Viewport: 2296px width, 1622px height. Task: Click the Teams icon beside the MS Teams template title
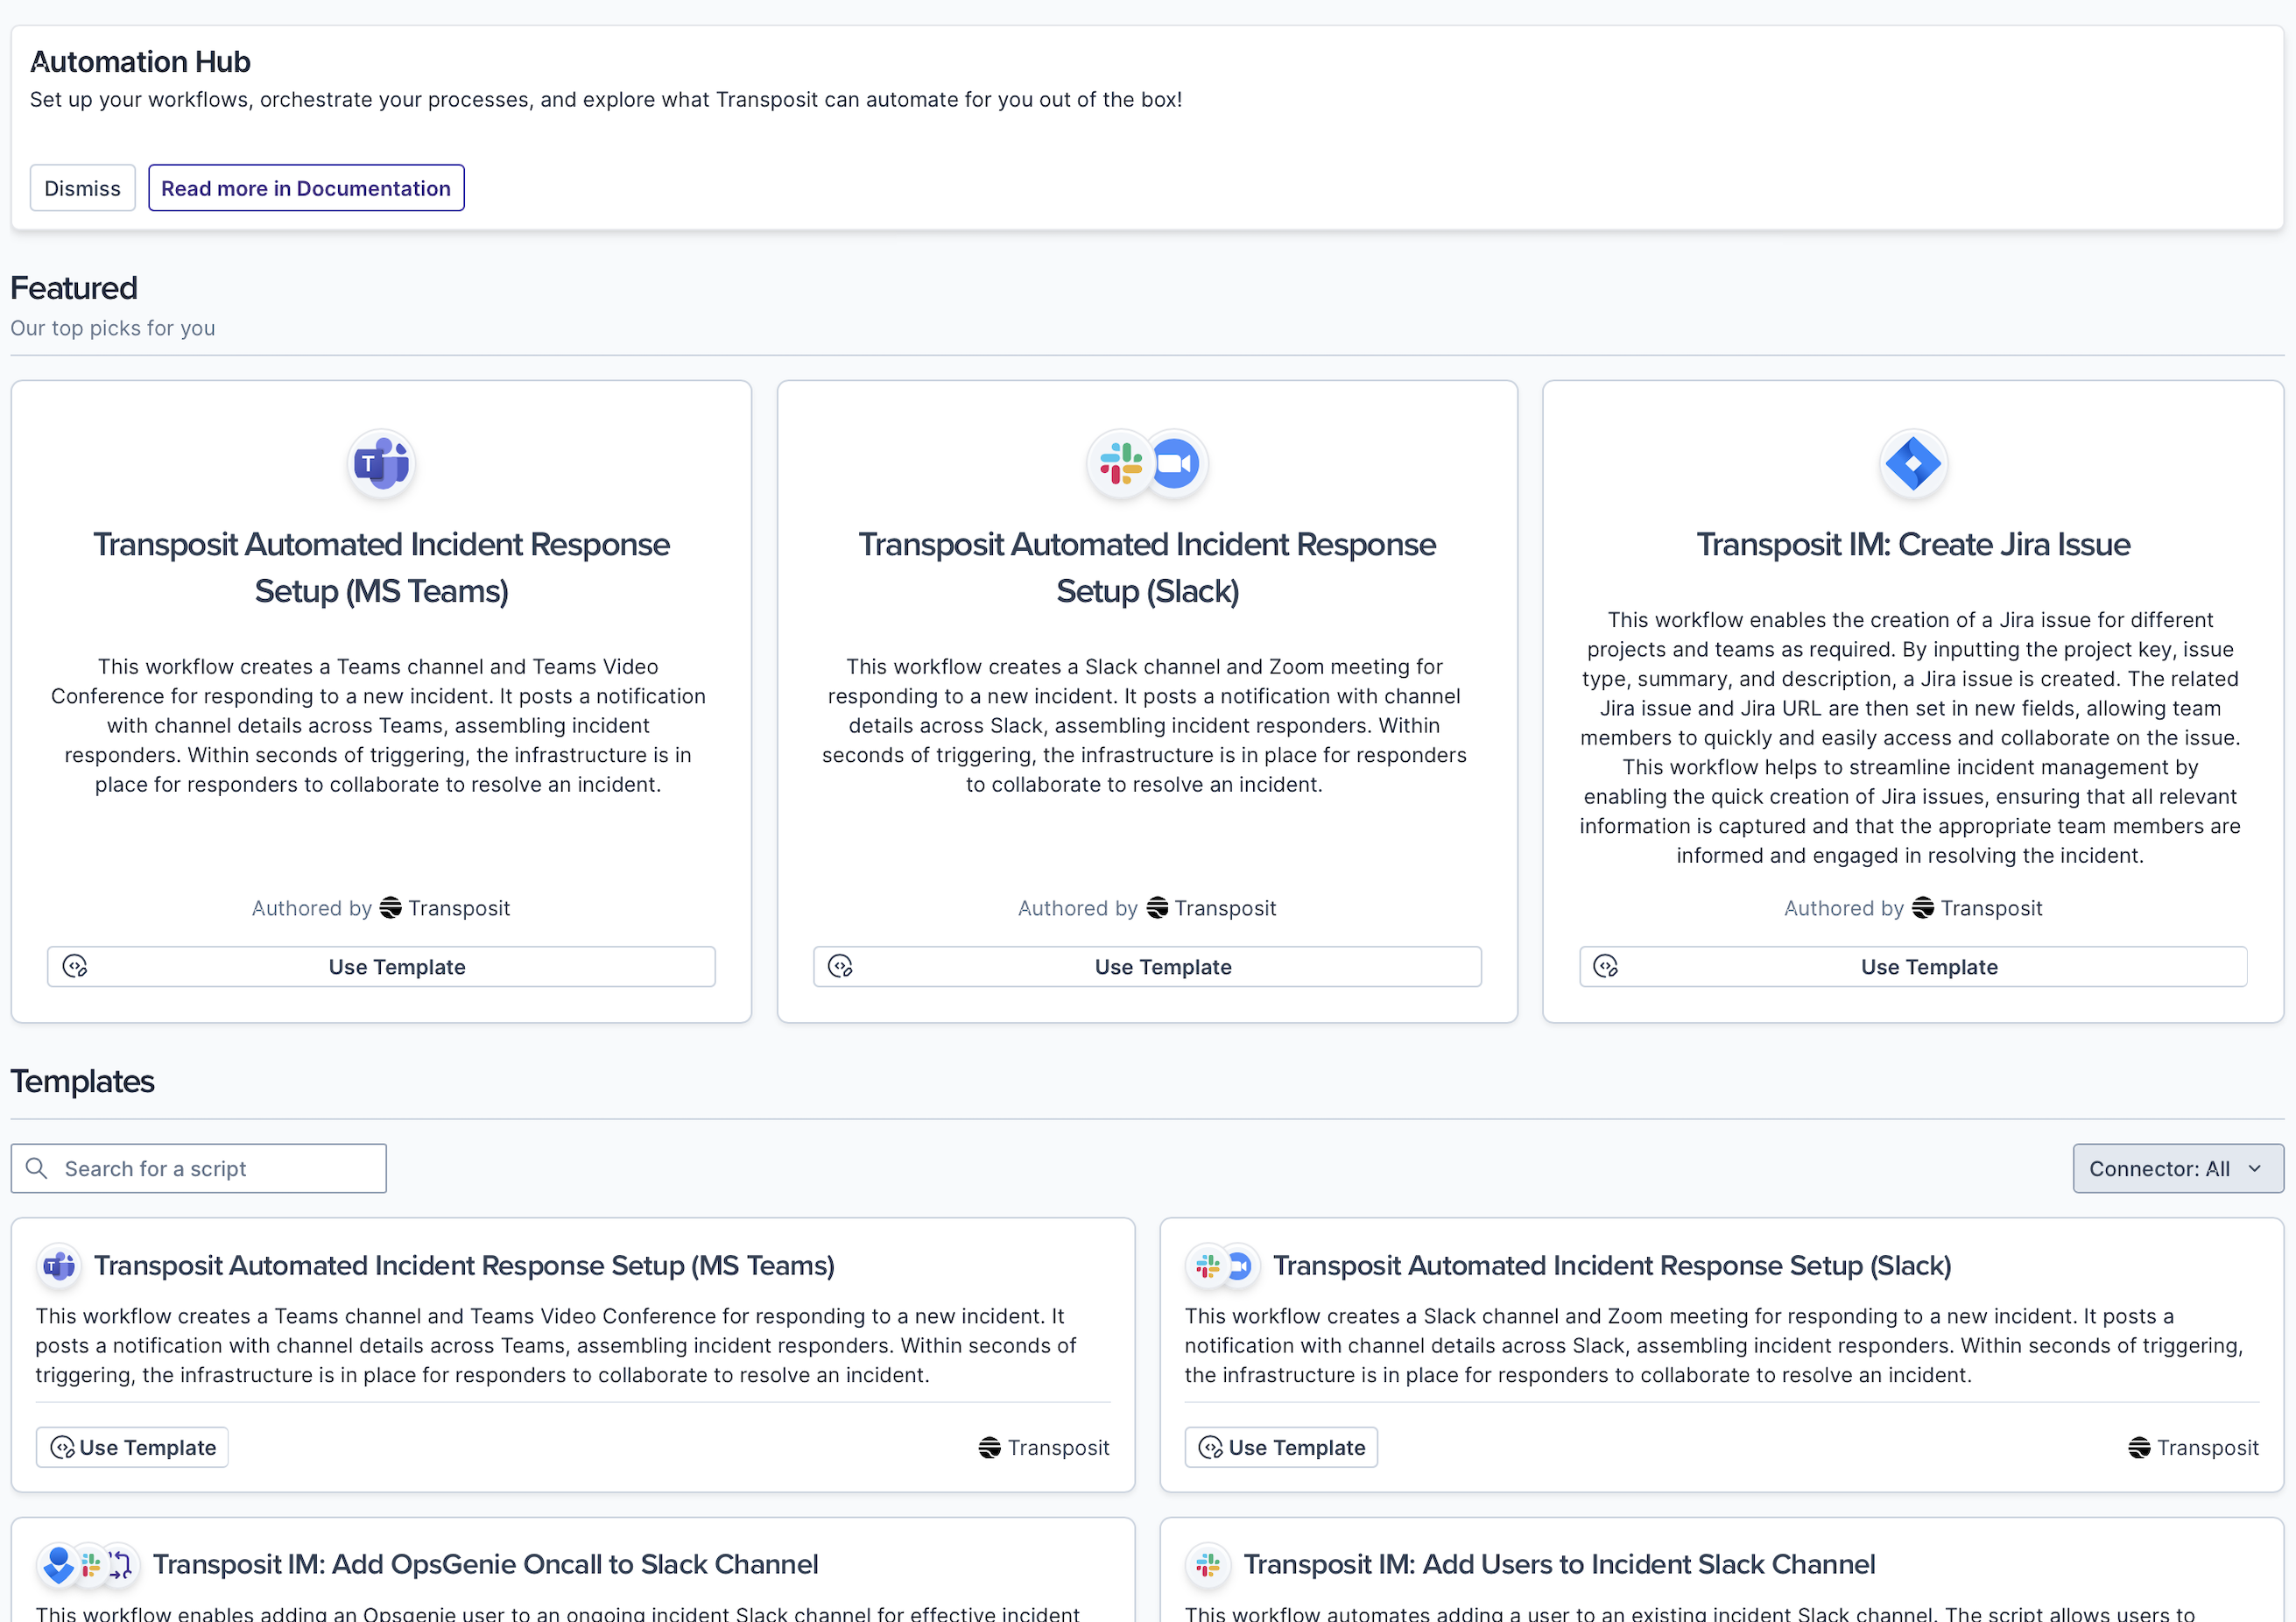(x=60, y=1266)
